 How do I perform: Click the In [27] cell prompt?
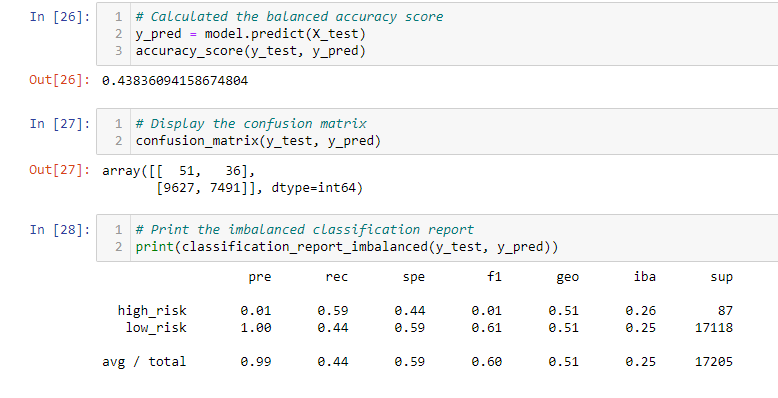[60, 124]
